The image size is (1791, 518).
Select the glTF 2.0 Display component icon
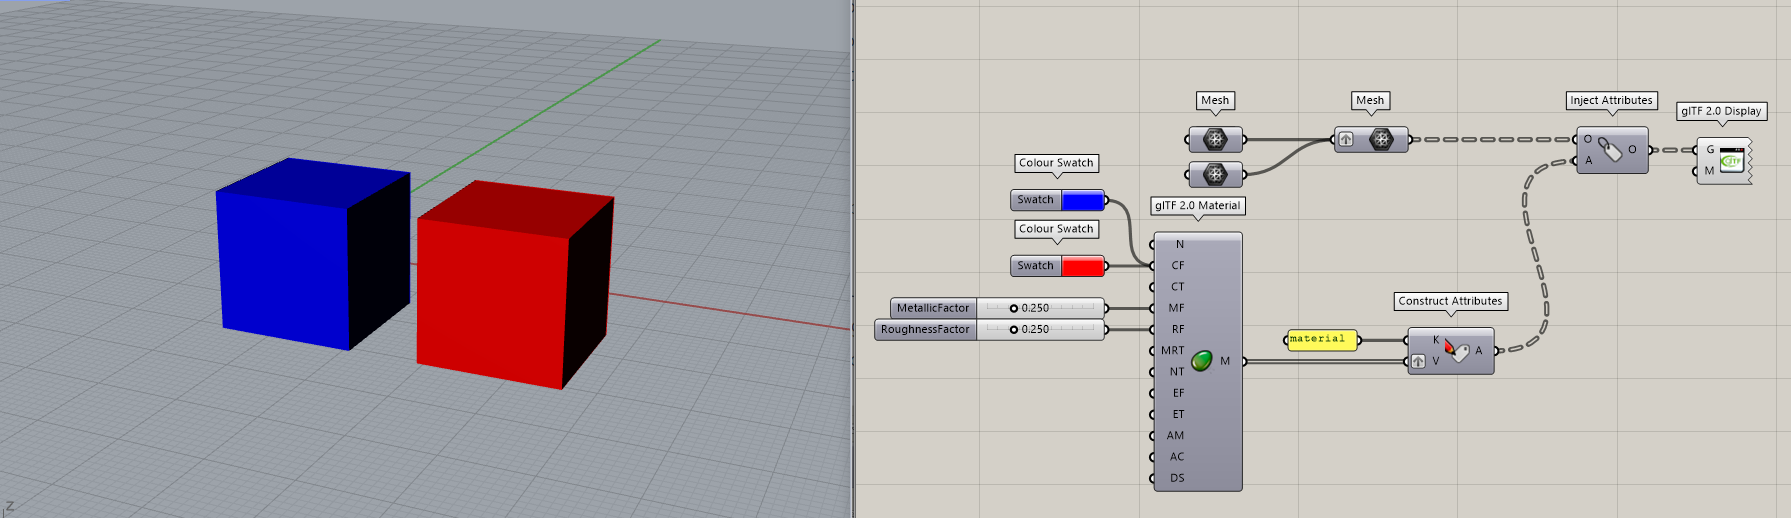(1731, 160)
